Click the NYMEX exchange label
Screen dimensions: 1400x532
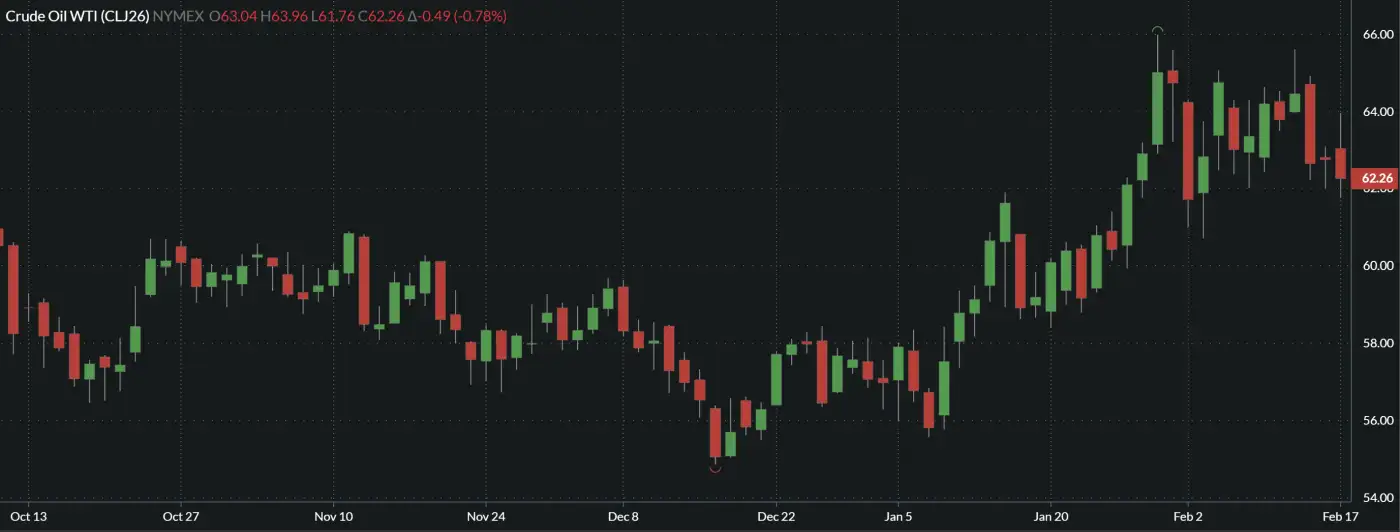pos(178,17)
